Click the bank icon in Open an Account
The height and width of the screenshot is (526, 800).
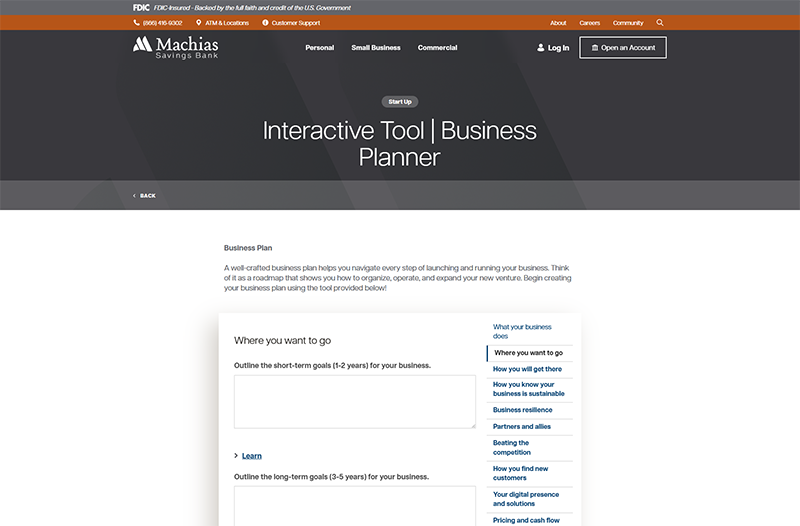point(594,47)
